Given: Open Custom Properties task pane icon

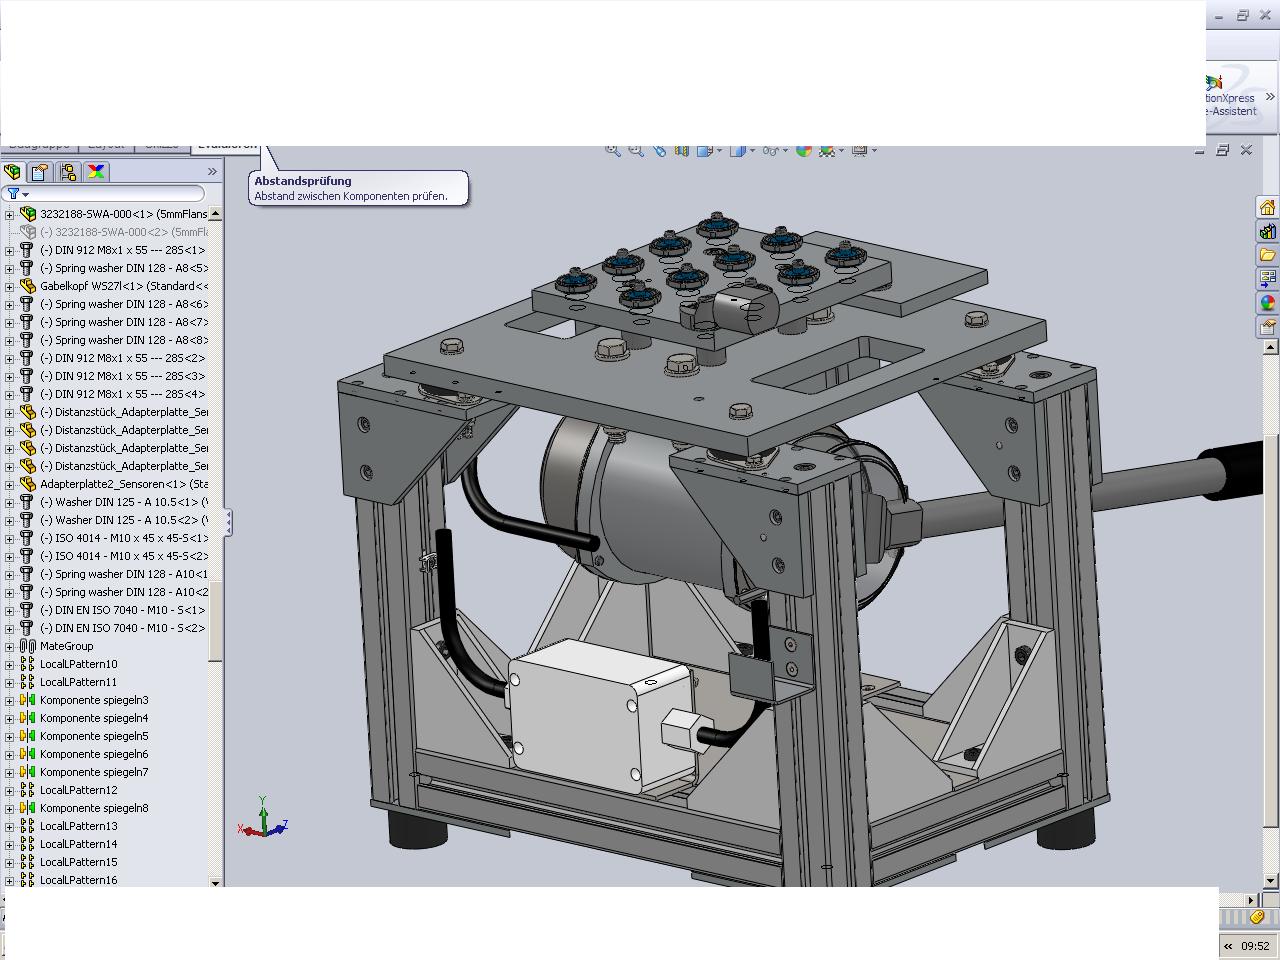Looking at the screenshot, I should (1267, 326).
